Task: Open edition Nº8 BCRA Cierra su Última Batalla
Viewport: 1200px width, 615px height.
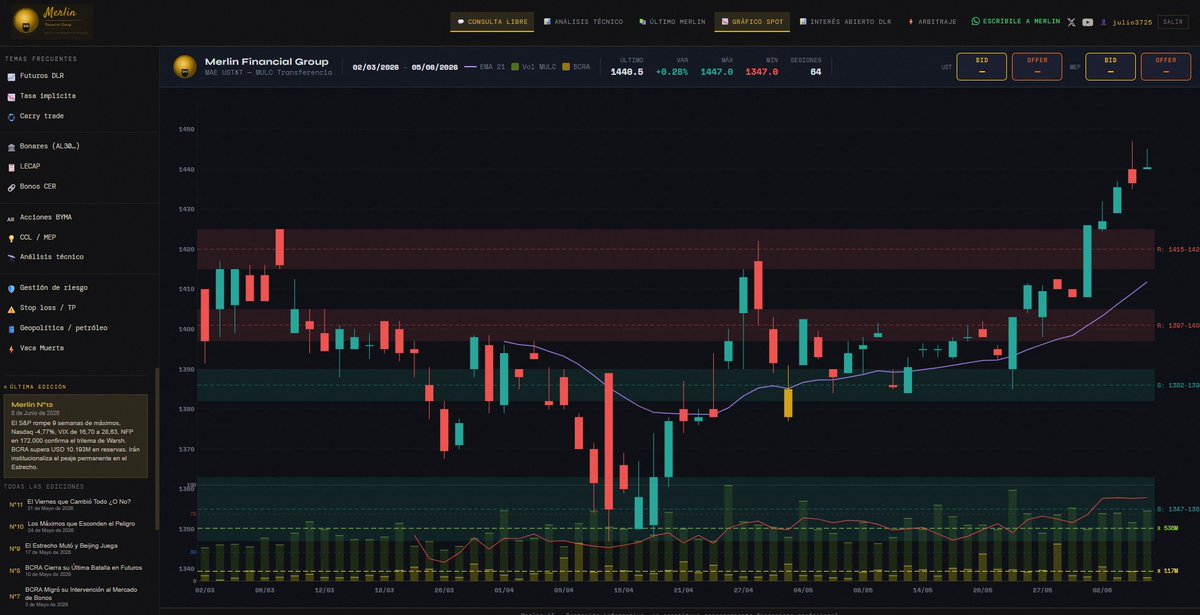Action: [x=76, y=570]
